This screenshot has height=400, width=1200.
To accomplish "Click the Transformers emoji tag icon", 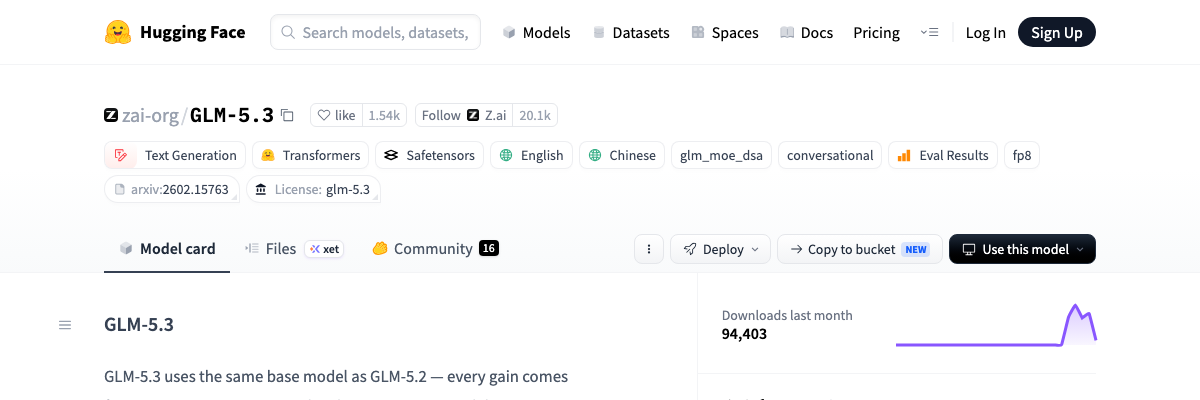I will [269, 155].
